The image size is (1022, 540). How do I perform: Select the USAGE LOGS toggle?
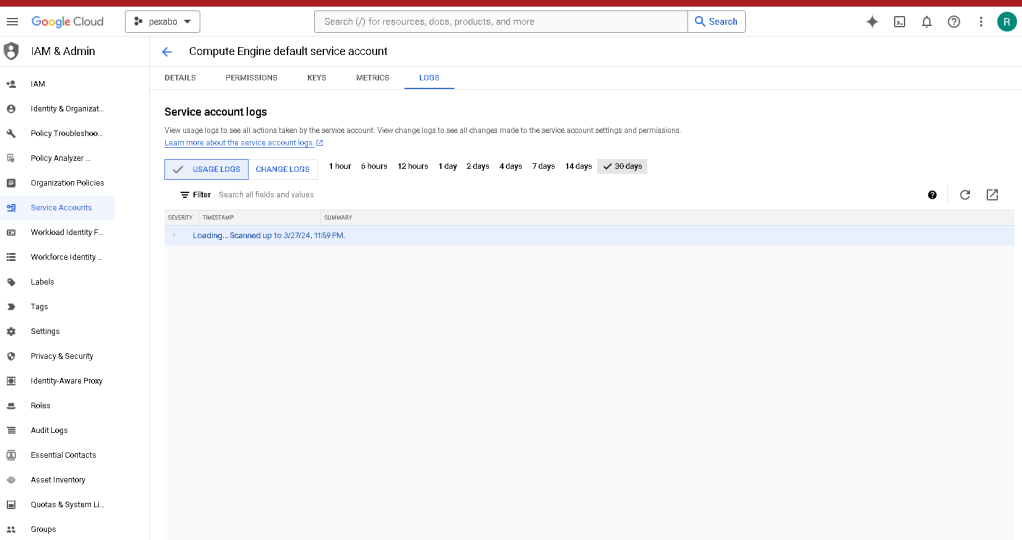pyautogui.click(x=206, y=169)
